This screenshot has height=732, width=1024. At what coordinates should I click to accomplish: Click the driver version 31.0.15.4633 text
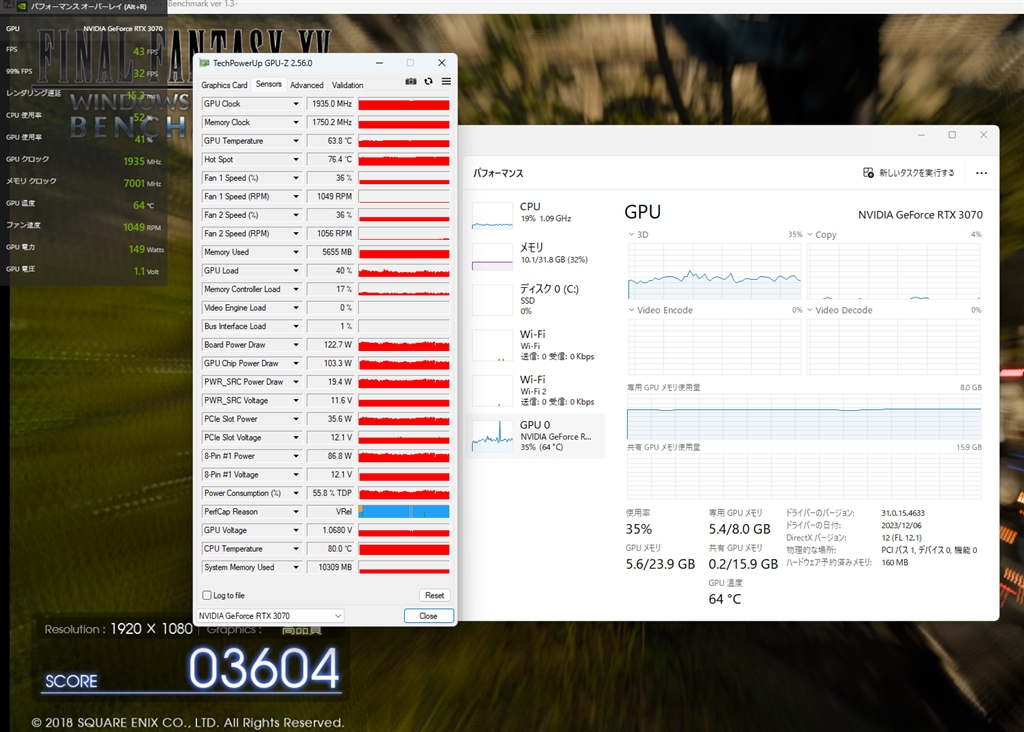click(x=903, y=513)
